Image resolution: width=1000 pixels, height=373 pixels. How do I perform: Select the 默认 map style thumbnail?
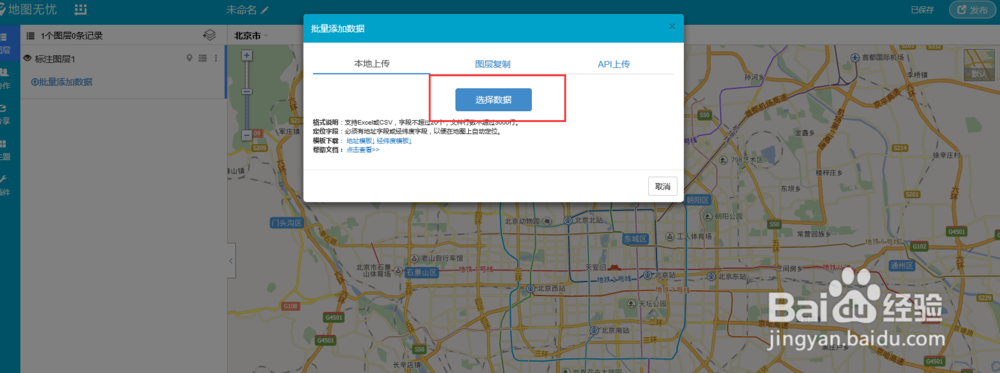[978, 65]
